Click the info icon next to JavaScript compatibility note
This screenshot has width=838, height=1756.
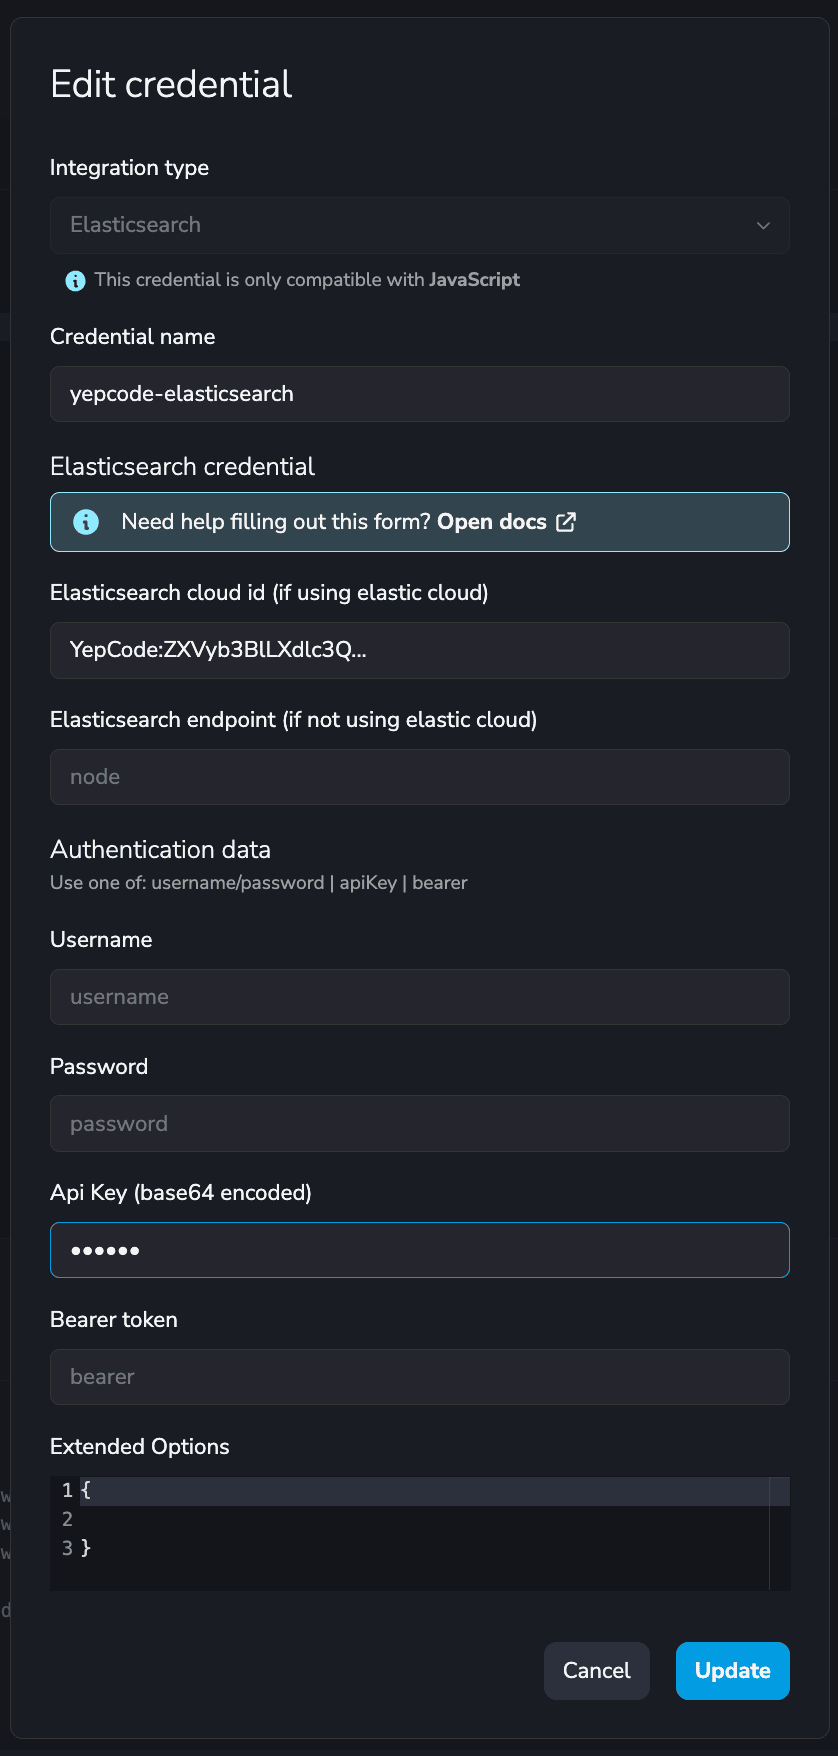(x=75, y=281)
